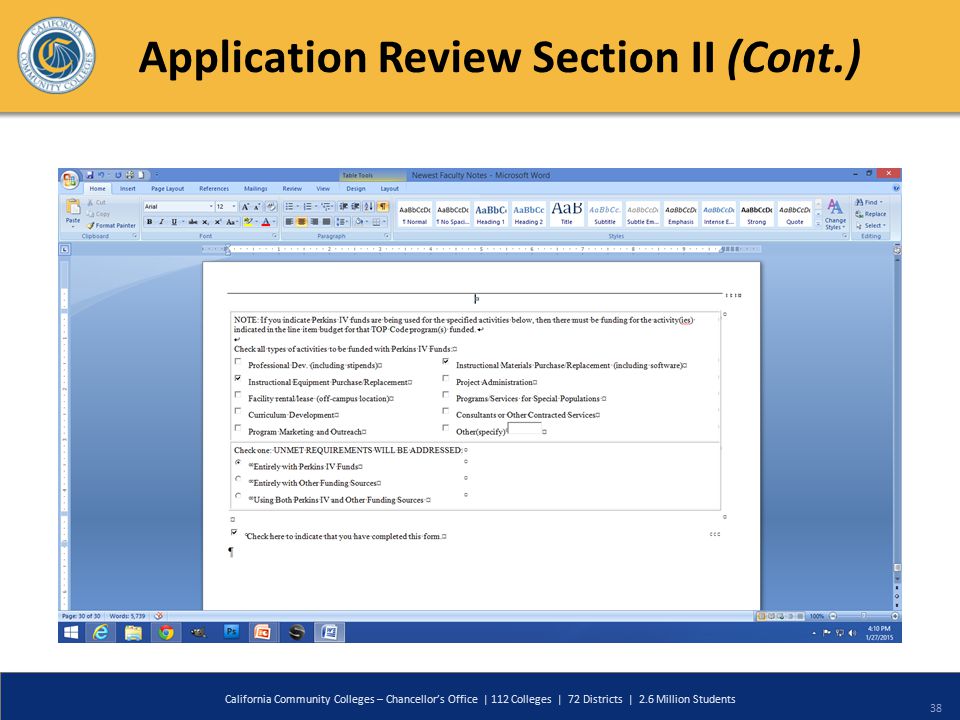Click the Clear Formatting icon
This screenshot has width=960, height=720.
click(271, 207)
